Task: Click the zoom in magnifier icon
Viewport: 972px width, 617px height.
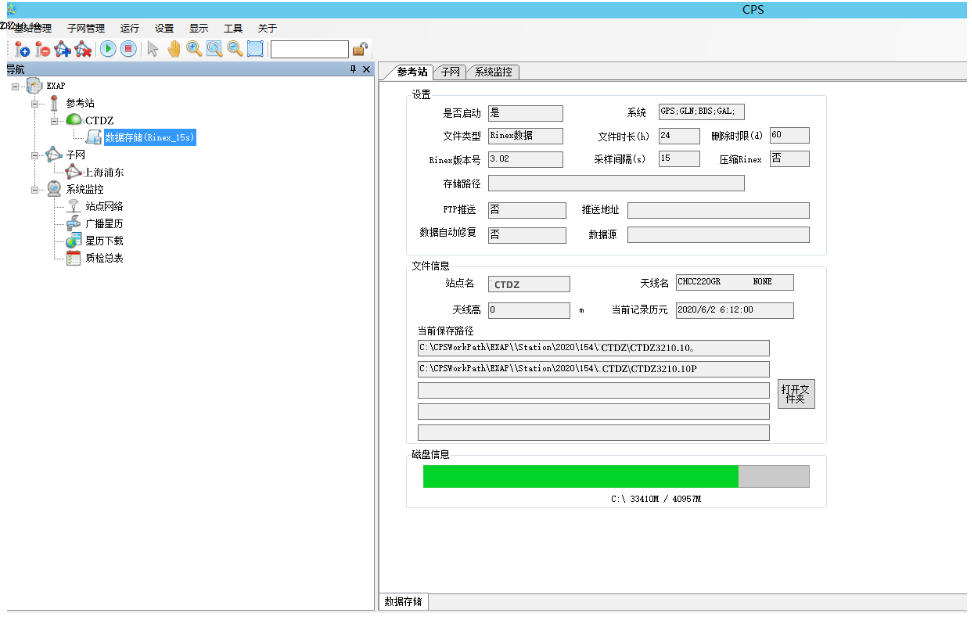Action: click(x=194, y=49)
